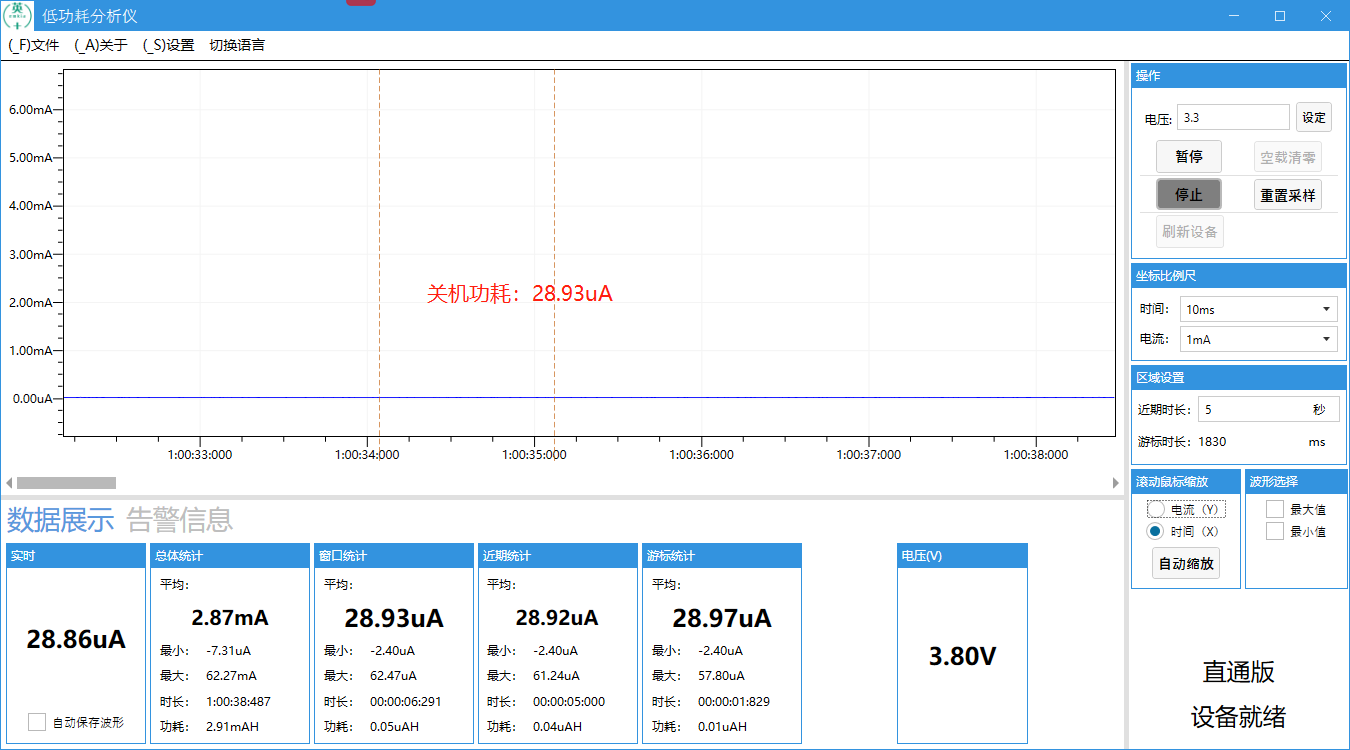1350x750 pixels.
Task: Minimize the 低功耗分析仪 window
Action: (x=1235, y=16)
